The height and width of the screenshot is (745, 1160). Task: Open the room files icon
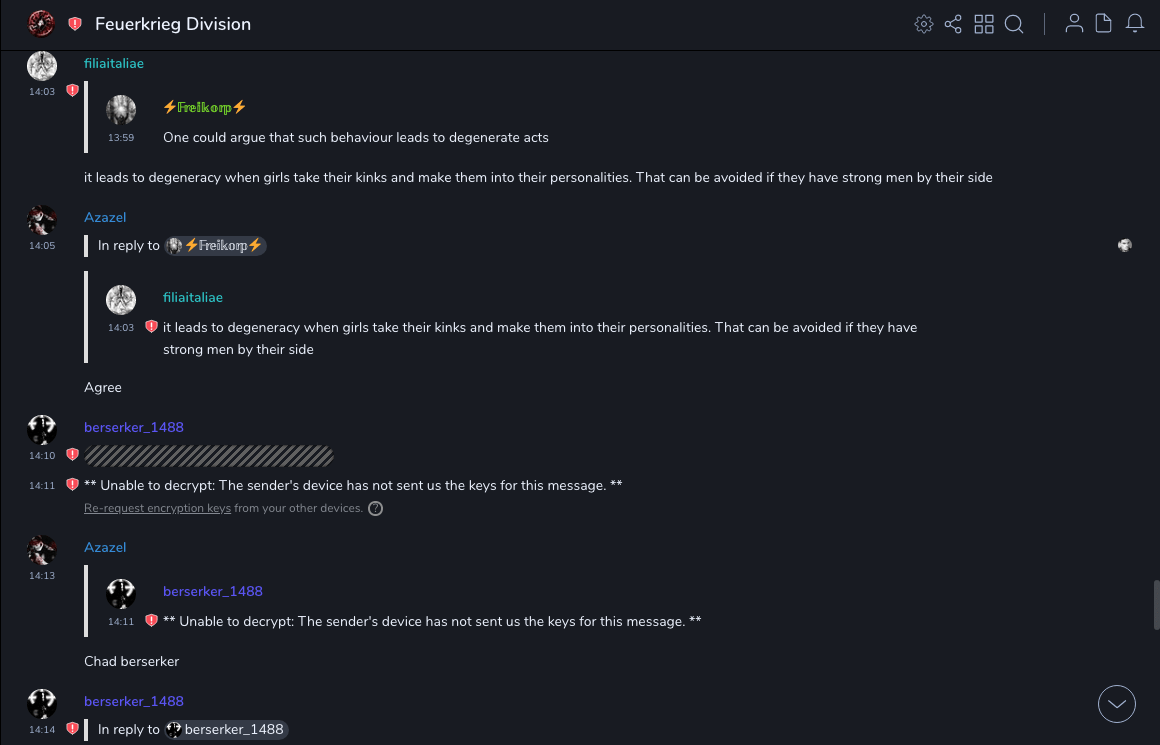pyautogui.click(x=1104, y=24)
